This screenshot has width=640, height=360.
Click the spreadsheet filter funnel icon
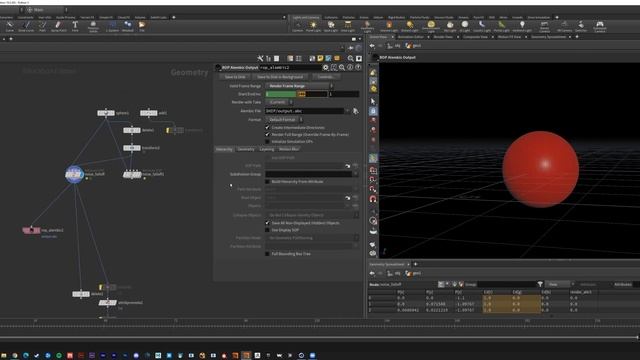(540, 284)
